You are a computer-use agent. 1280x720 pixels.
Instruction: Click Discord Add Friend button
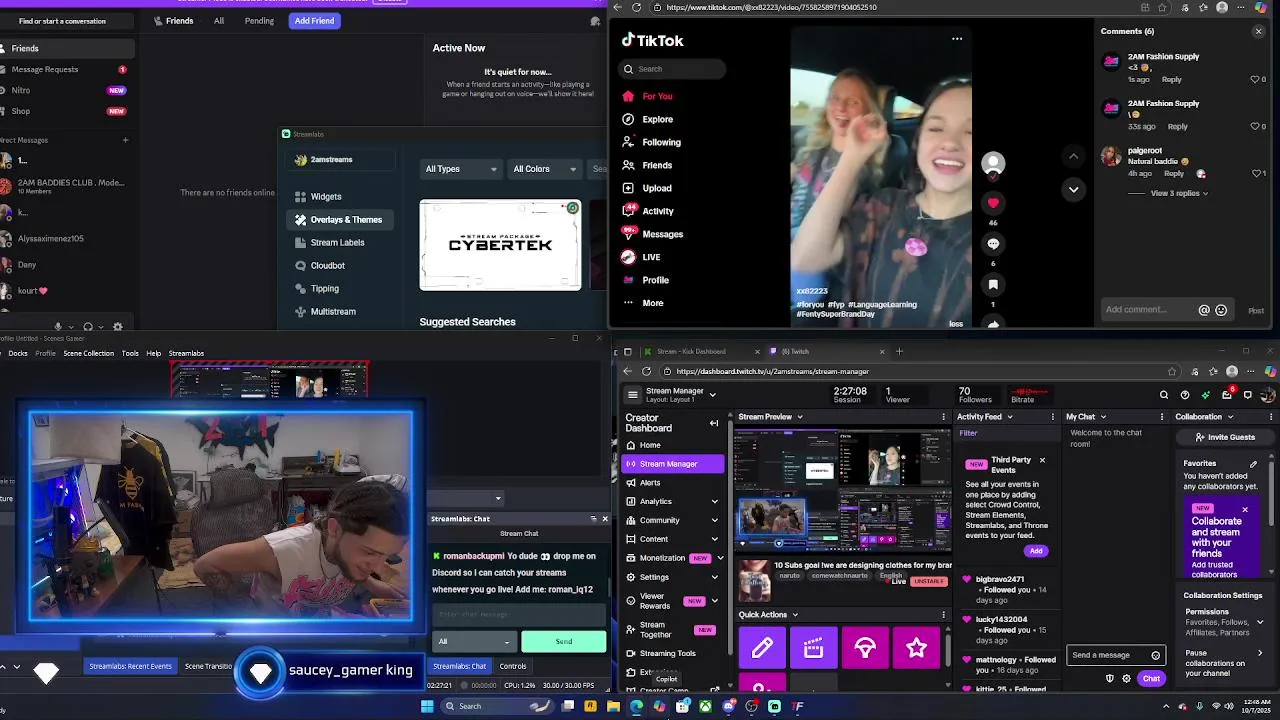[314, 21]
